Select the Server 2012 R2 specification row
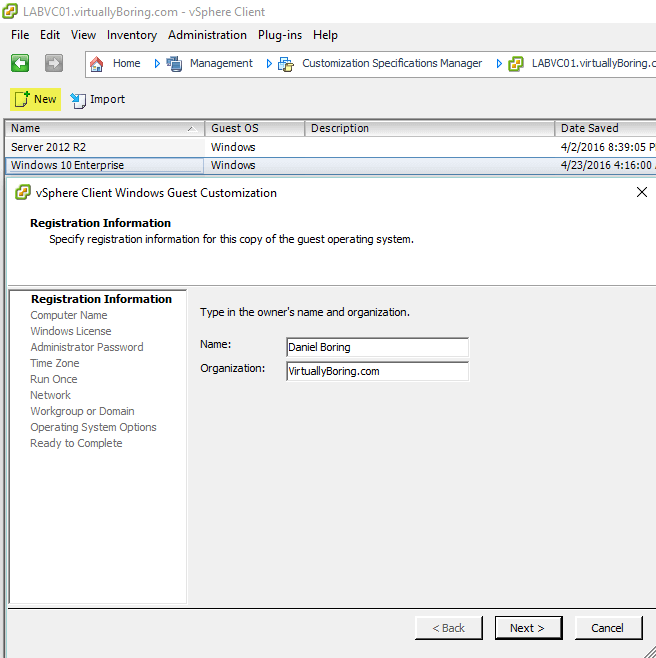The height and width of the screenshot is (658, 656). click(x=330, y=147)
